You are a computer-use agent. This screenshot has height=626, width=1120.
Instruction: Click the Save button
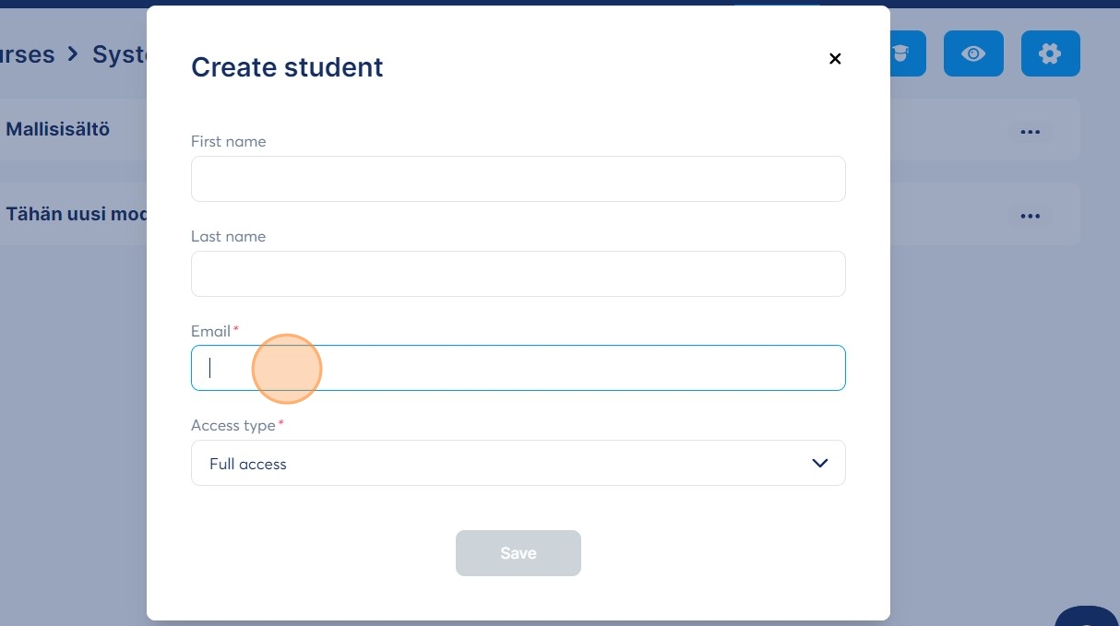point(518,553)
